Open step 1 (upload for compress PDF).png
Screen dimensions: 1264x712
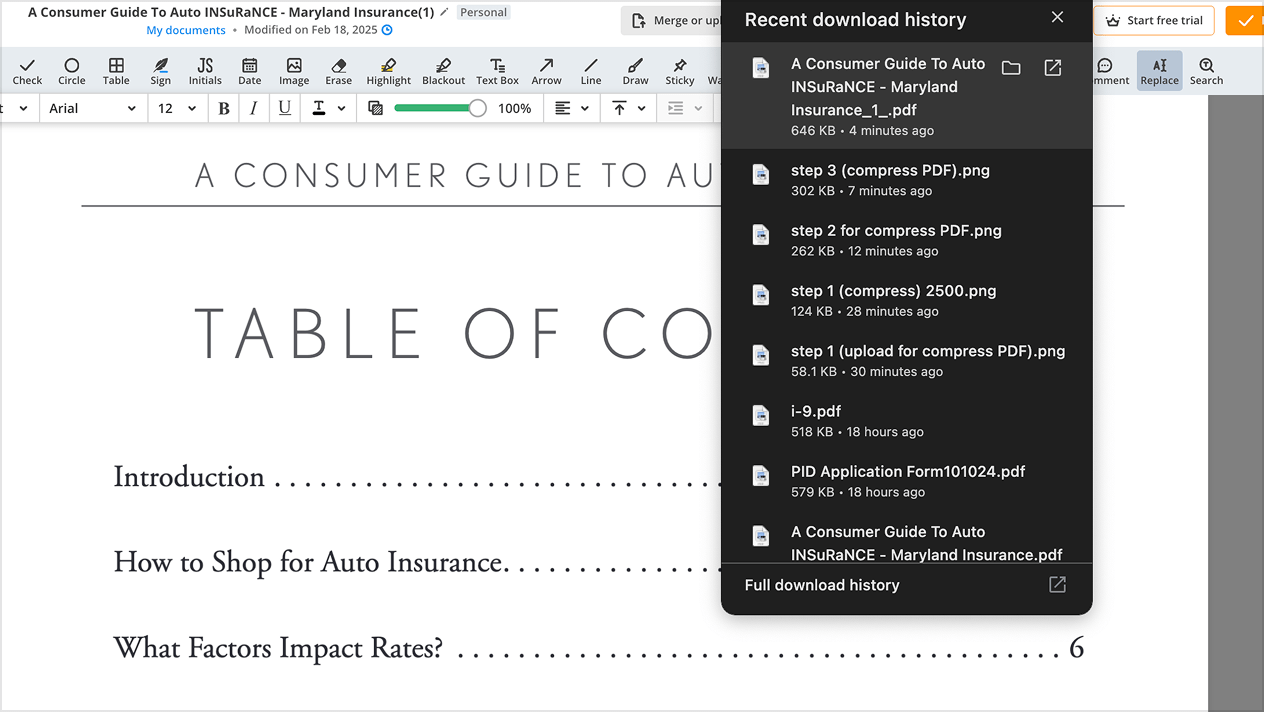[906, 360]
